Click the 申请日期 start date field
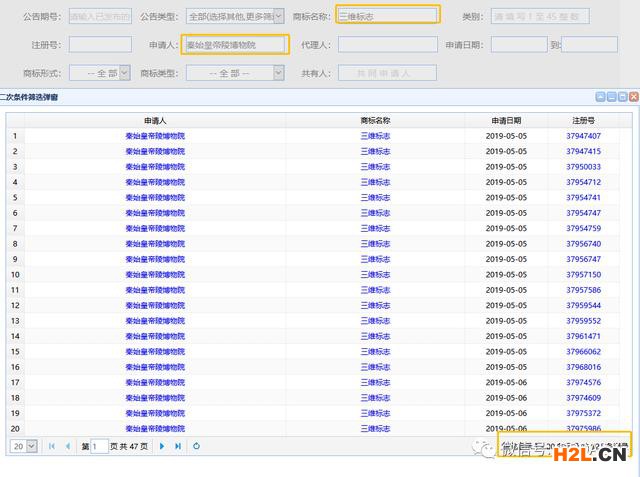The height and width of the screenshot is (477, 640). [x=519, y=44]
